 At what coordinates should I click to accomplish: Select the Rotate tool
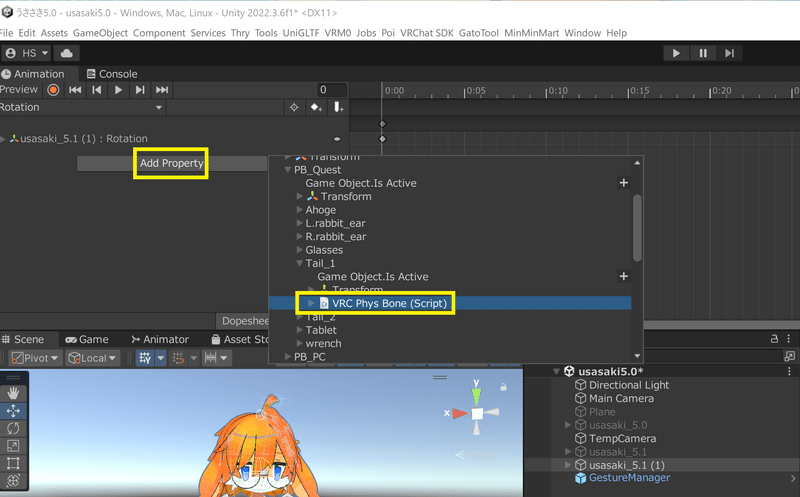(13, 428)
